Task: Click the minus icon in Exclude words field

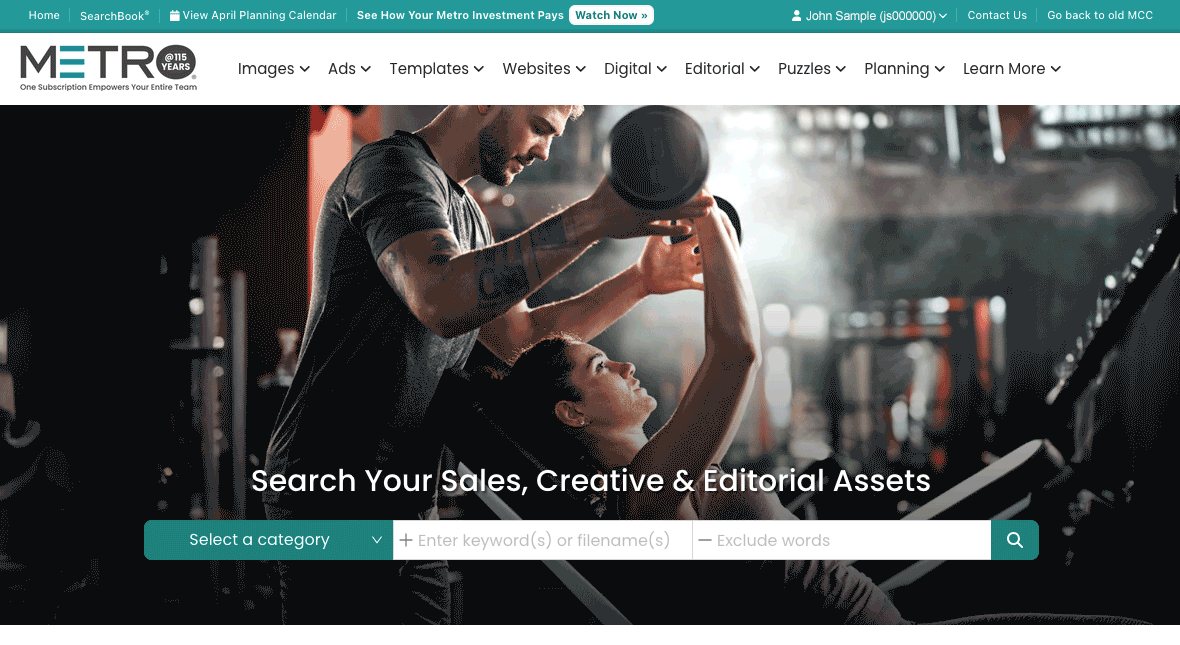Action: pyautogui.click(x=704, y=540)
